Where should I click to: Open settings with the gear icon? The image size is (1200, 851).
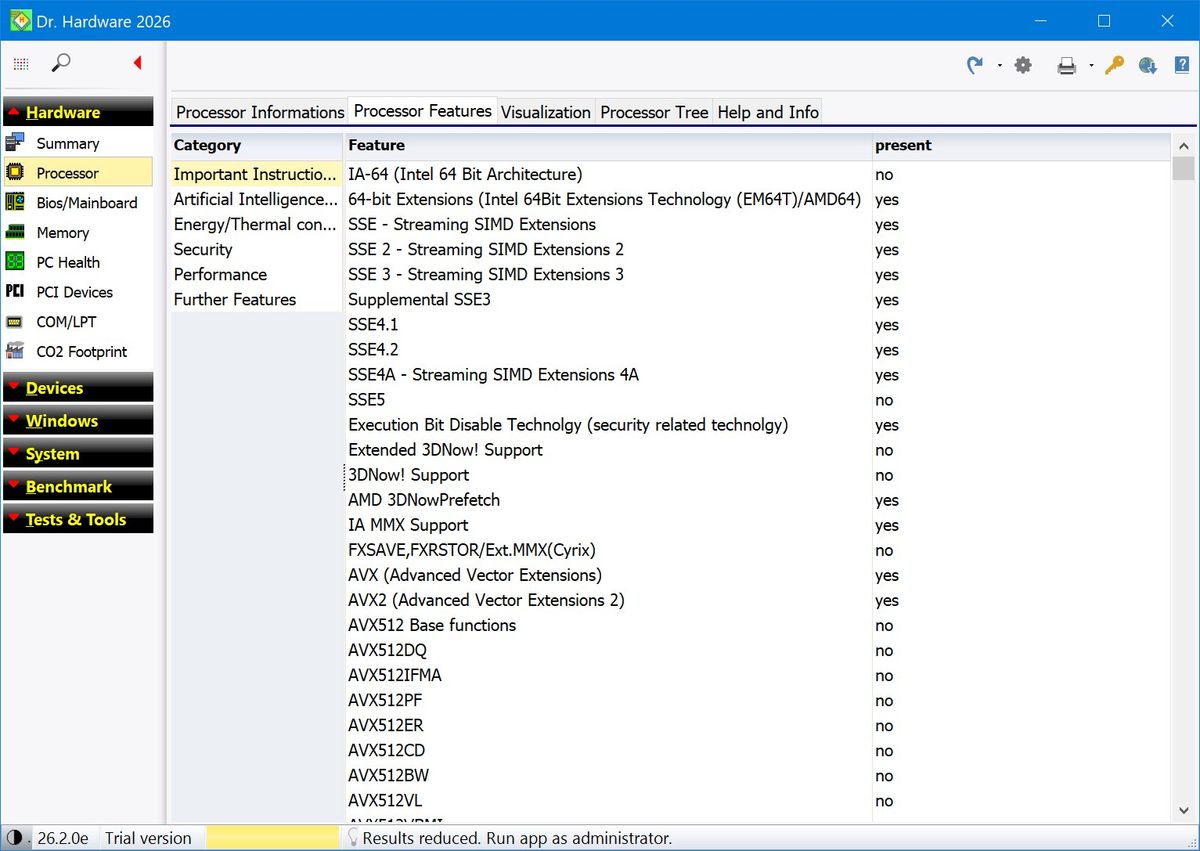tap(1023, 65)
